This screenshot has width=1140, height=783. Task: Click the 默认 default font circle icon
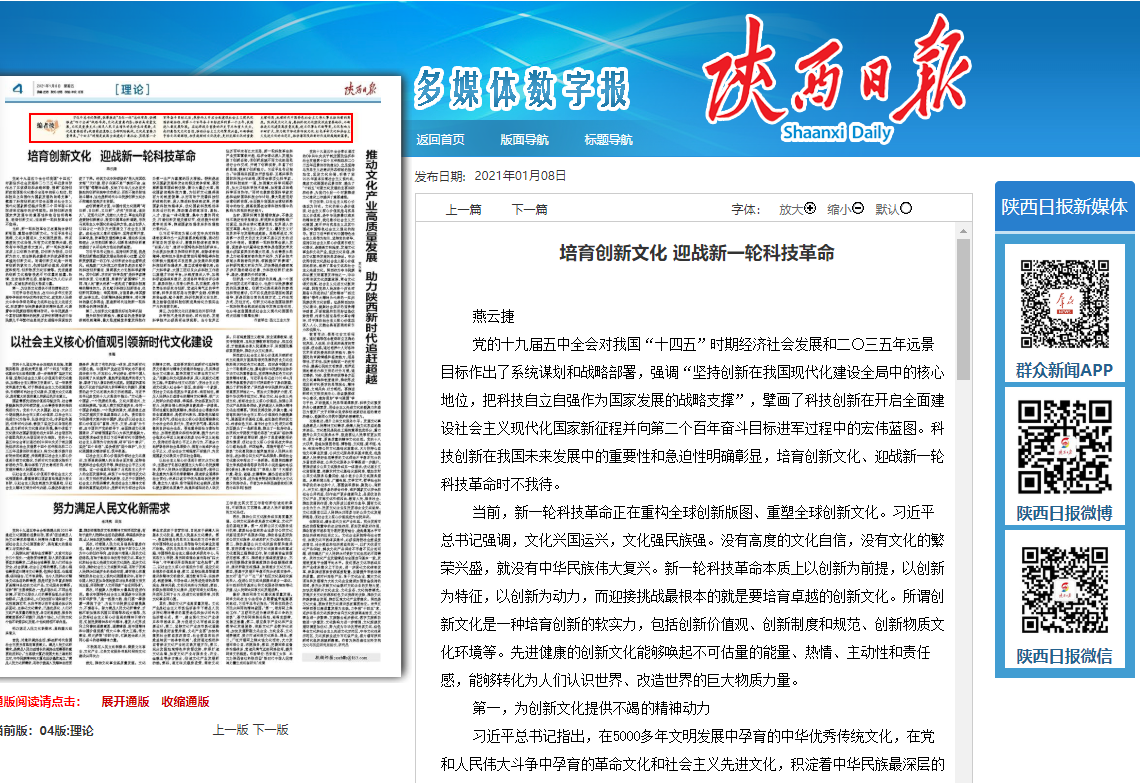point(906,209)
